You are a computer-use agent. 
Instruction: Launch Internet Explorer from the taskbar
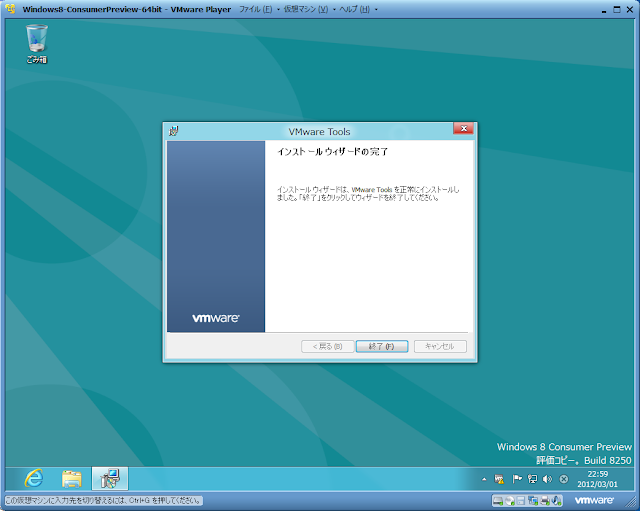(34, 478)
